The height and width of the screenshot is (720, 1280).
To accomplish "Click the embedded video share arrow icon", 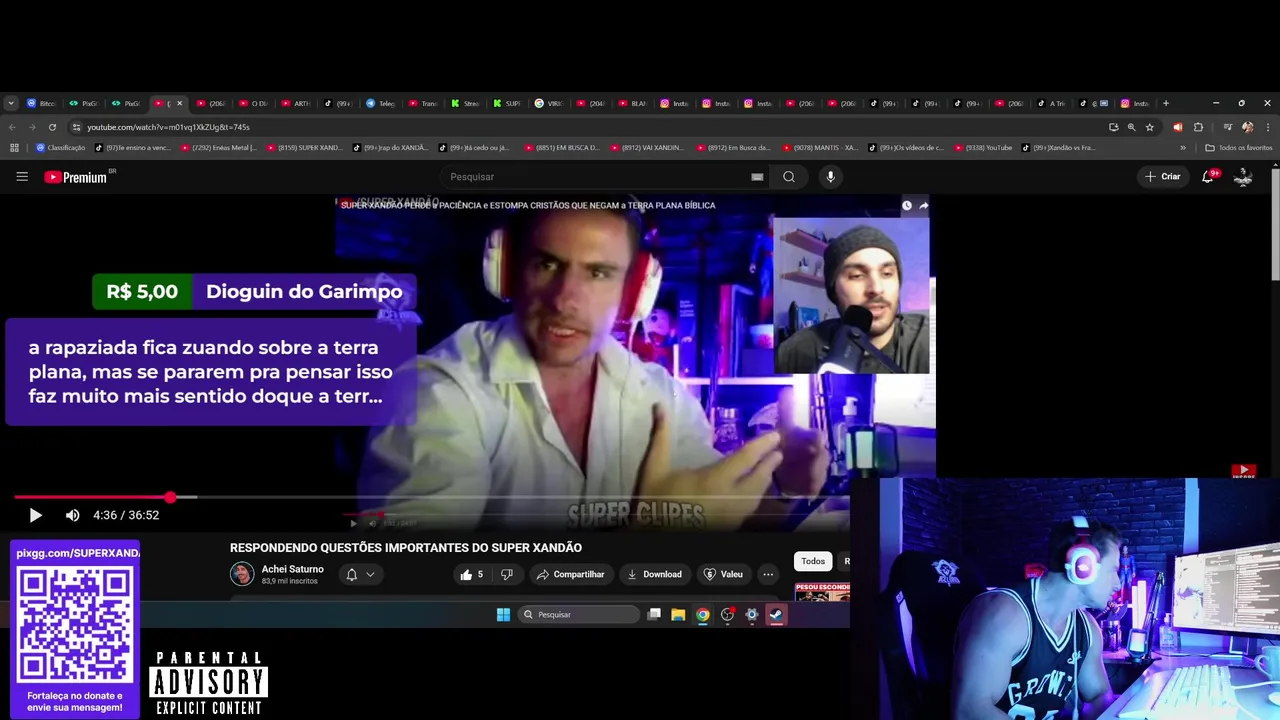I will (x=923, y=206).
